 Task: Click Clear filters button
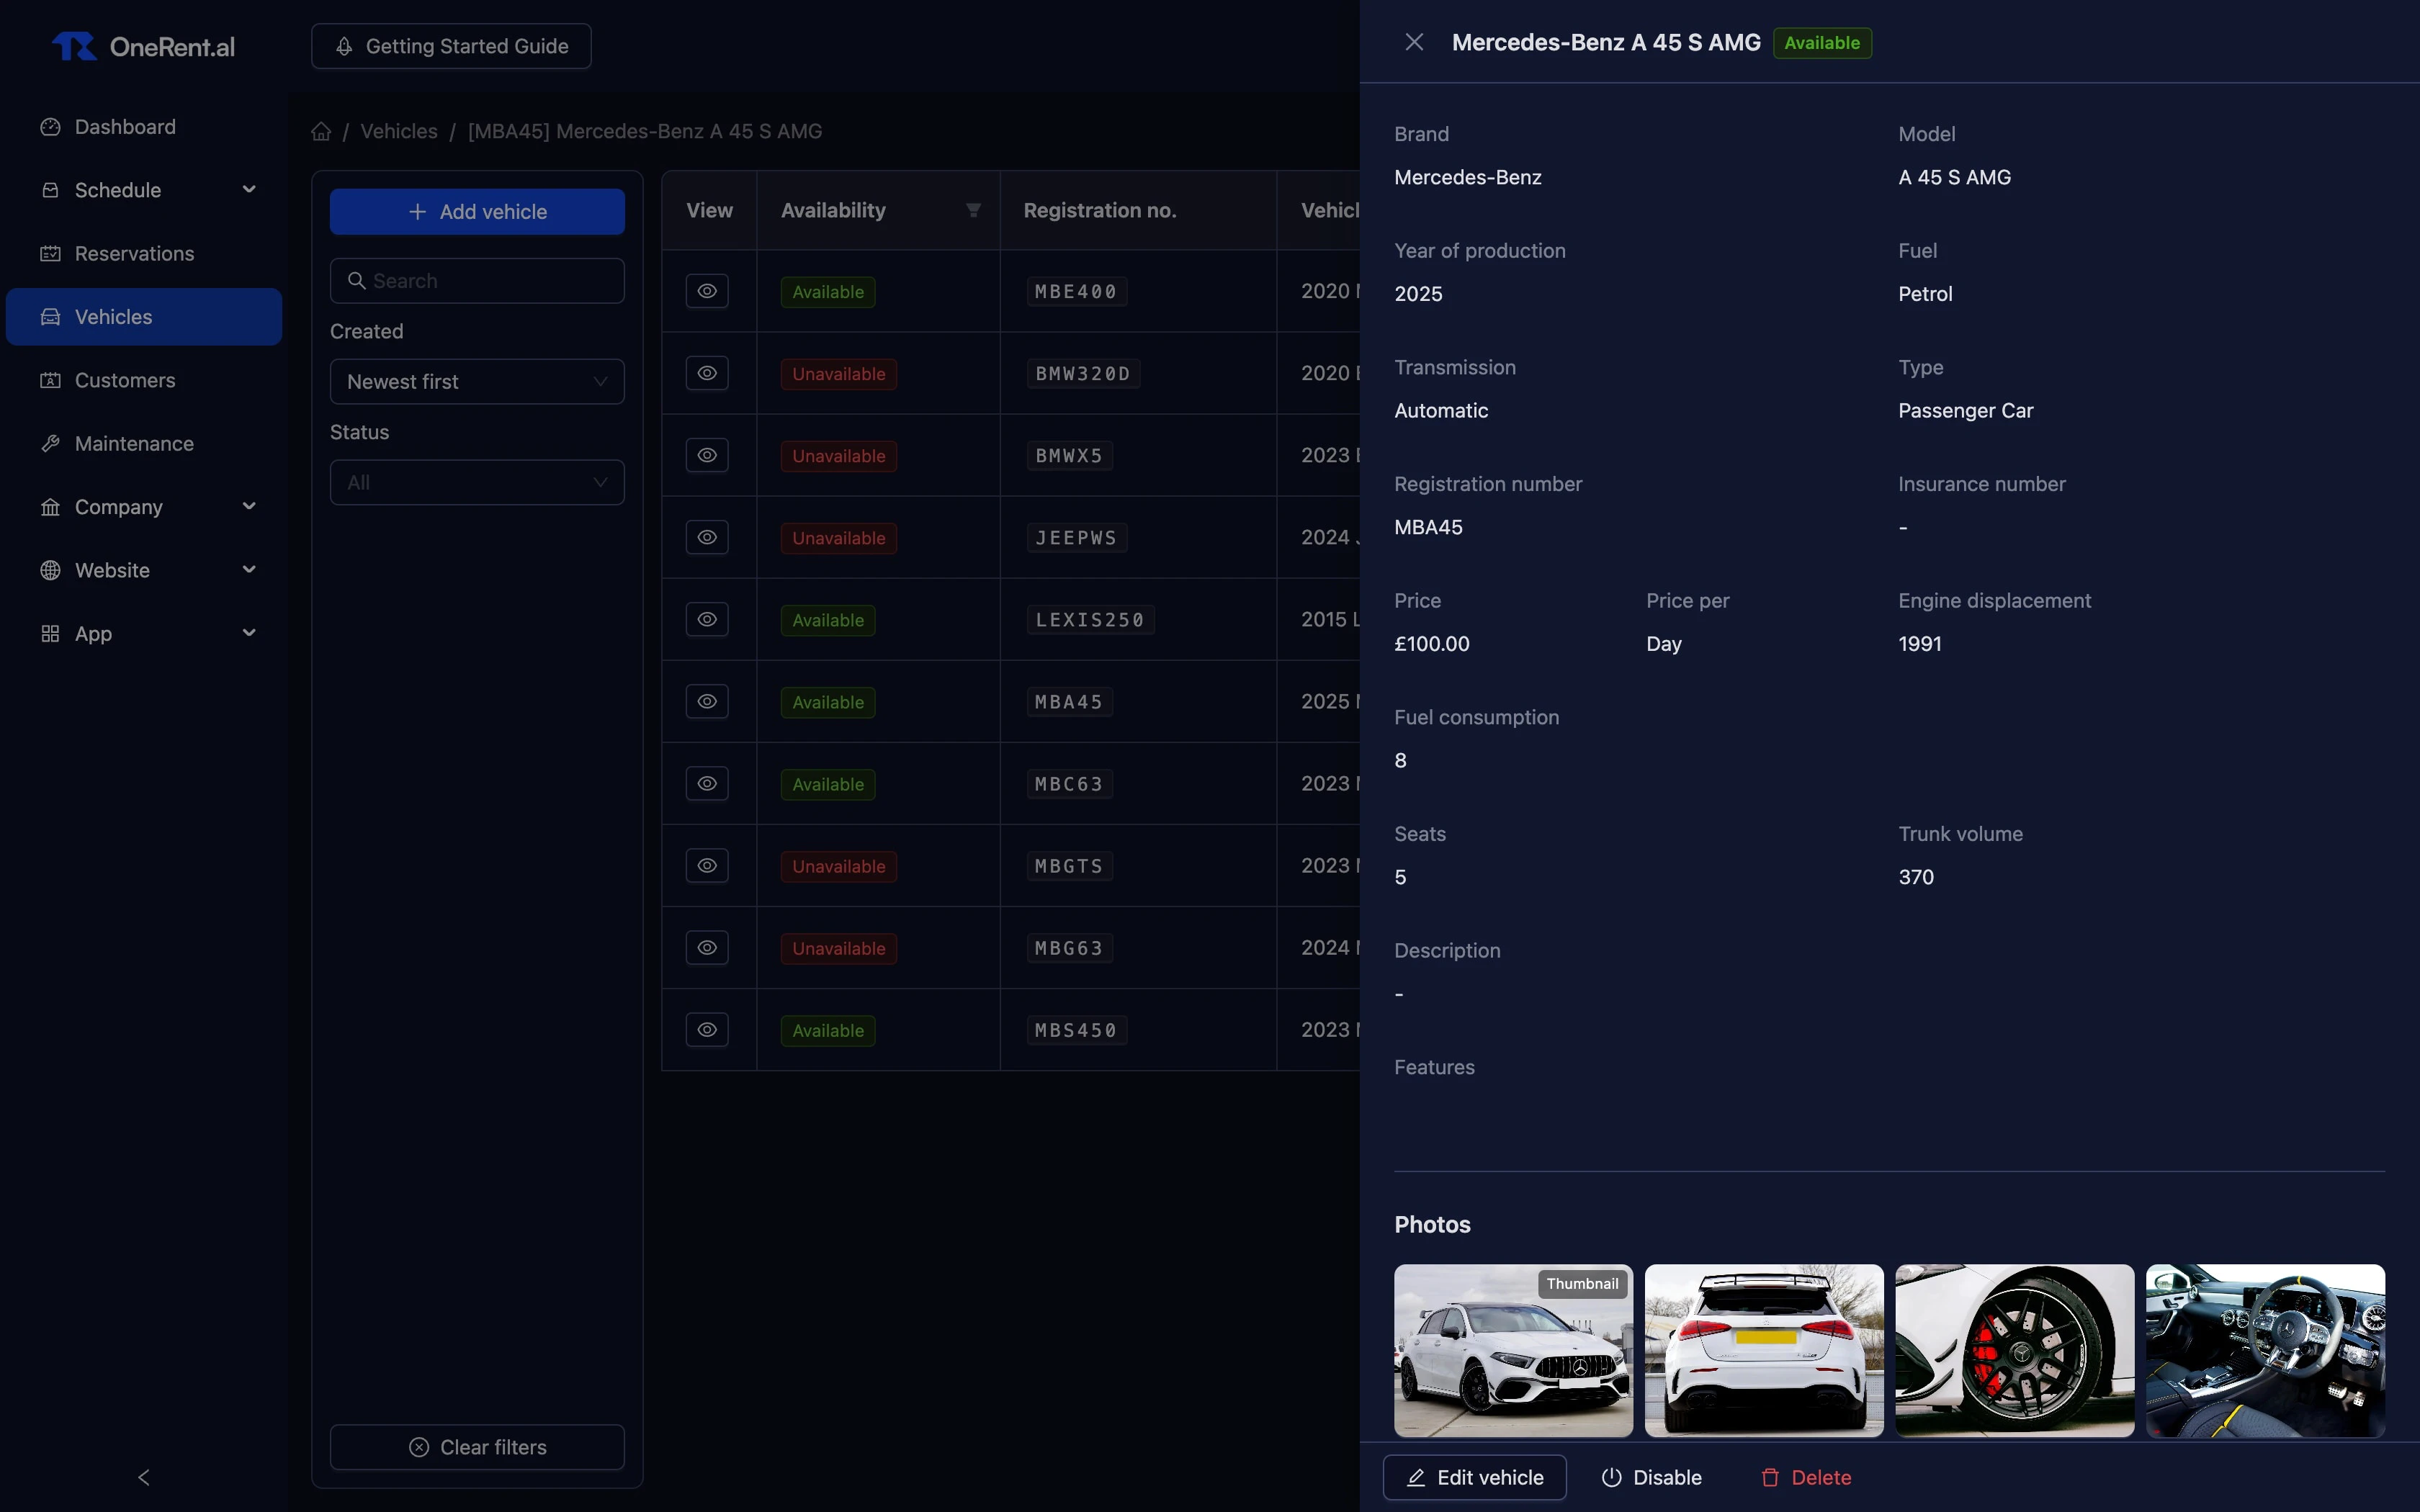477,1447
